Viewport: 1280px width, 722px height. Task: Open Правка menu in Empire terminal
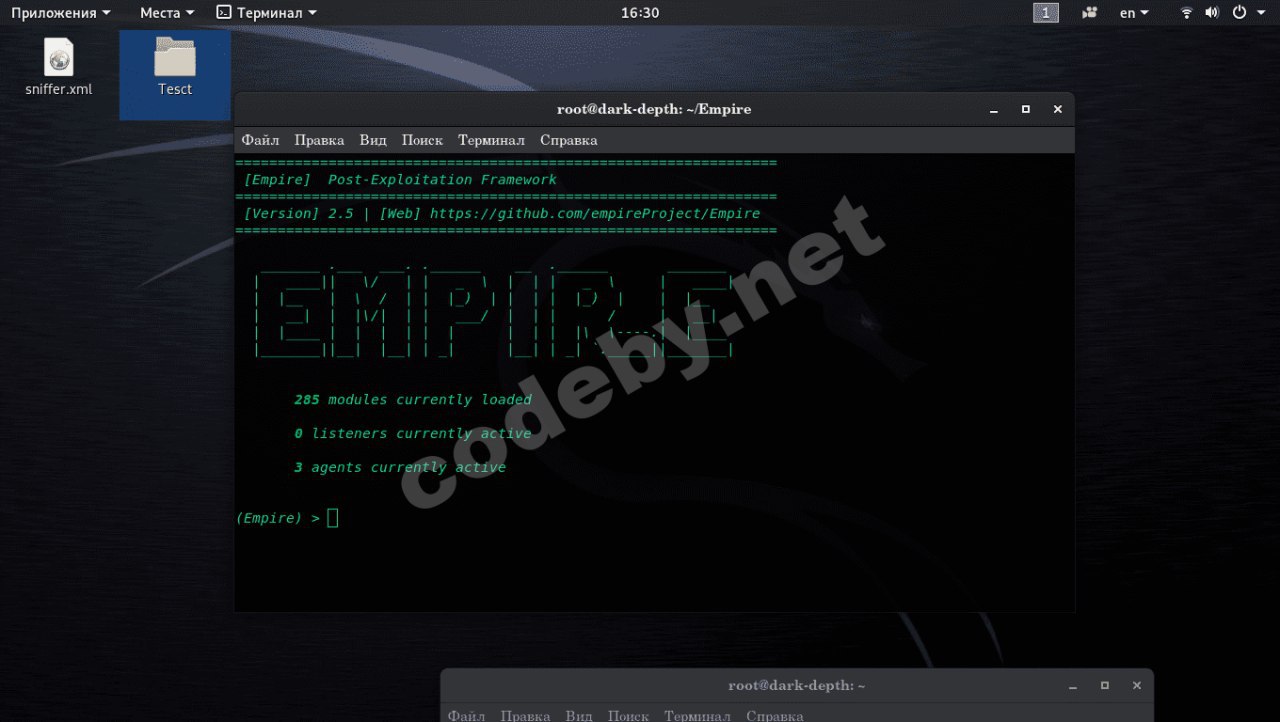point(319,140)
